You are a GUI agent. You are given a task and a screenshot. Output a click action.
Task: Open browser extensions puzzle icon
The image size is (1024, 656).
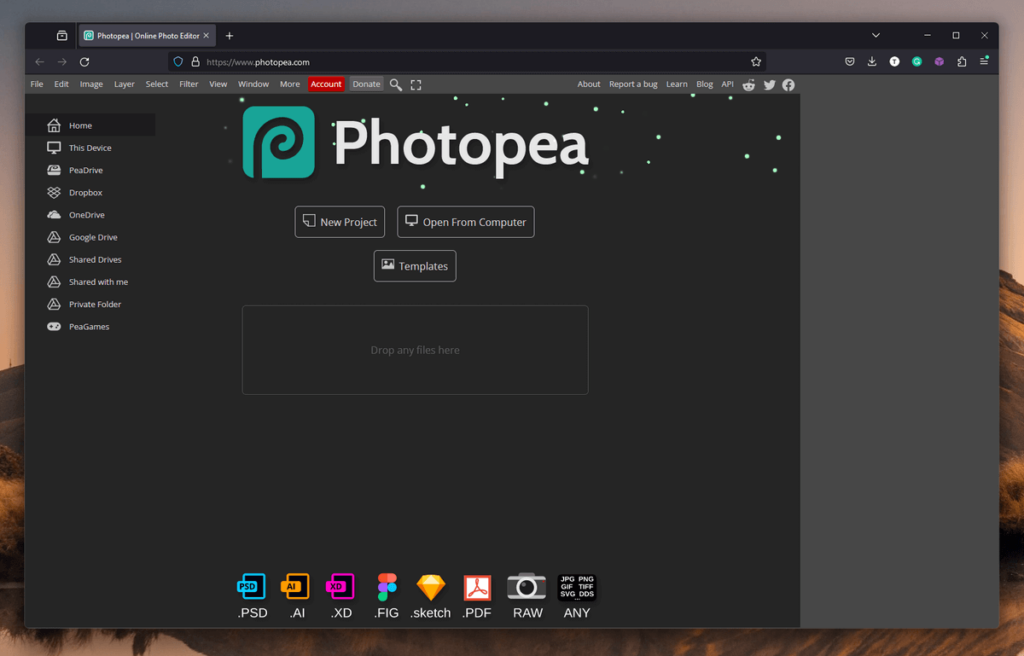click(x=961, y=61)
